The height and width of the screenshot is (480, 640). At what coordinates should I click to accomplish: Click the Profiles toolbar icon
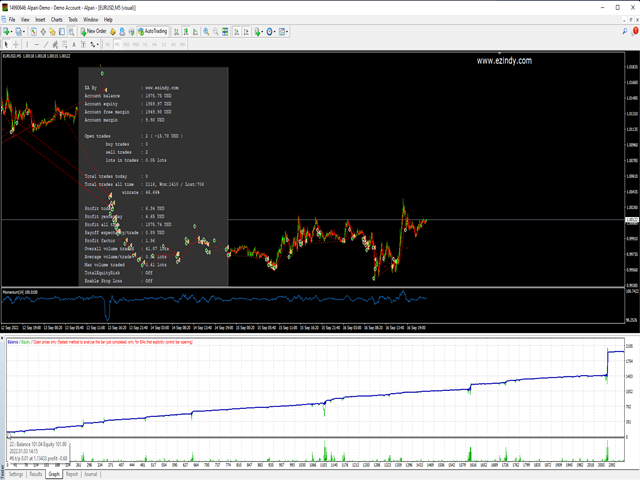coord(18,31)
